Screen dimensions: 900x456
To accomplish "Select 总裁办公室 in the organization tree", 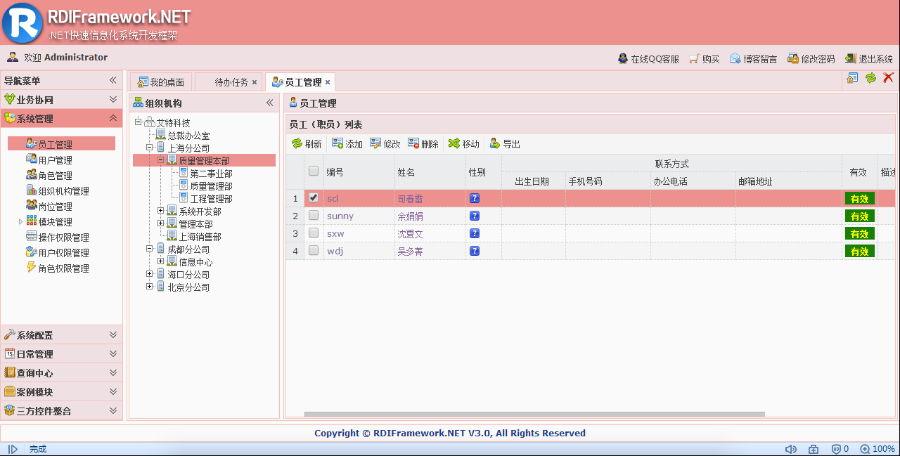I will 188,136.
